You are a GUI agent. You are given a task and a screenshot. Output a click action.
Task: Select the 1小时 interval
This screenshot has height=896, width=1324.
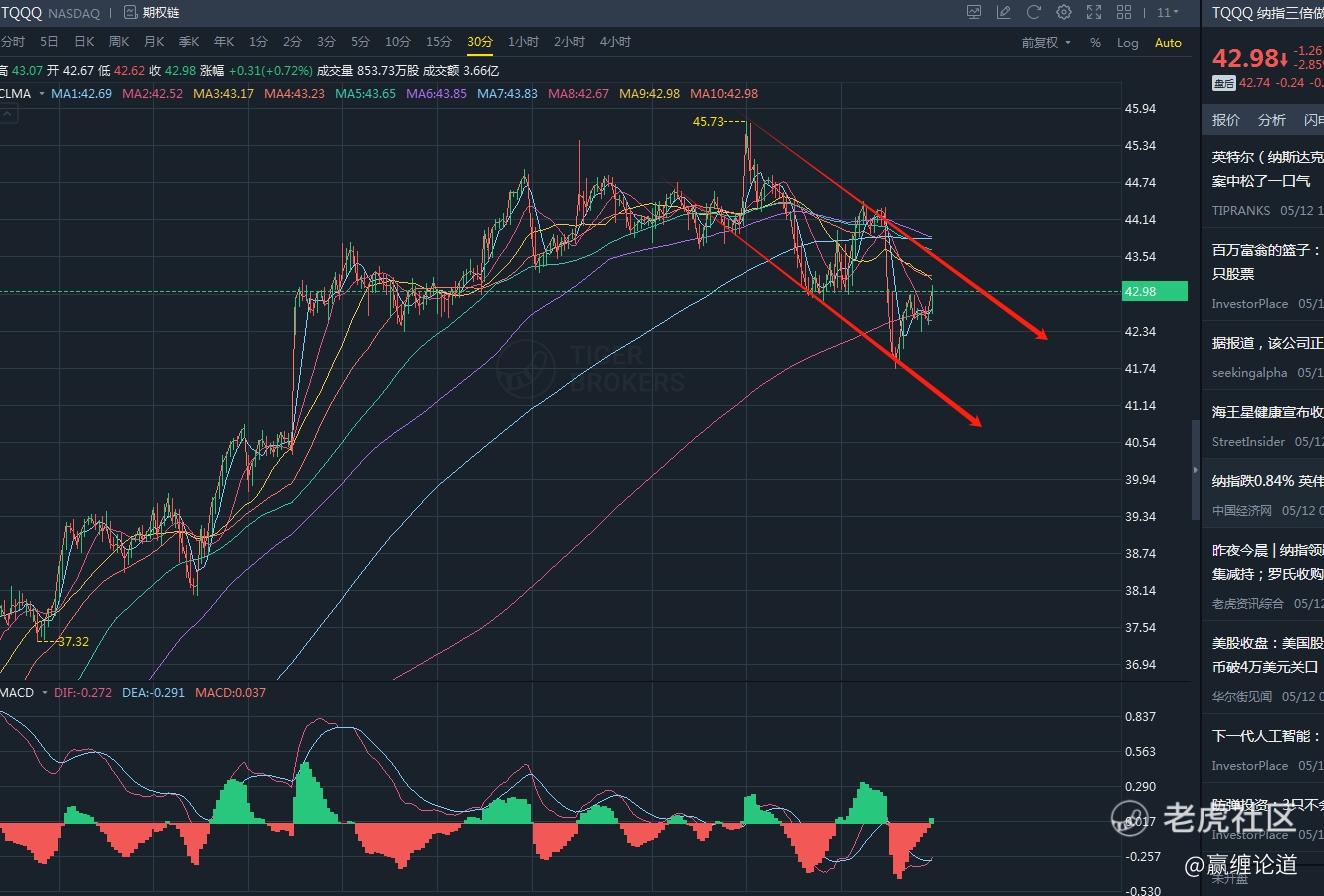coord(523,42)
